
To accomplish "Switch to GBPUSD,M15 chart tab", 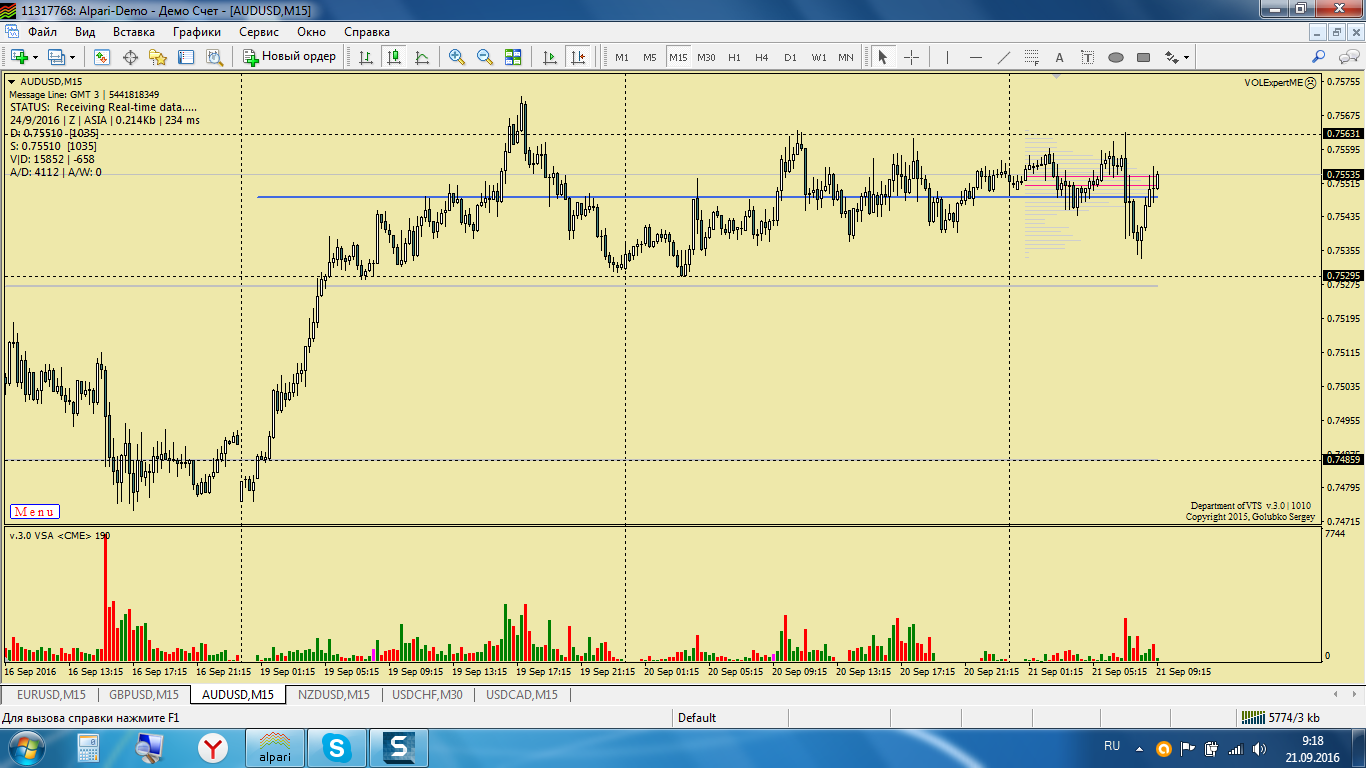I will tap(144, 694).
